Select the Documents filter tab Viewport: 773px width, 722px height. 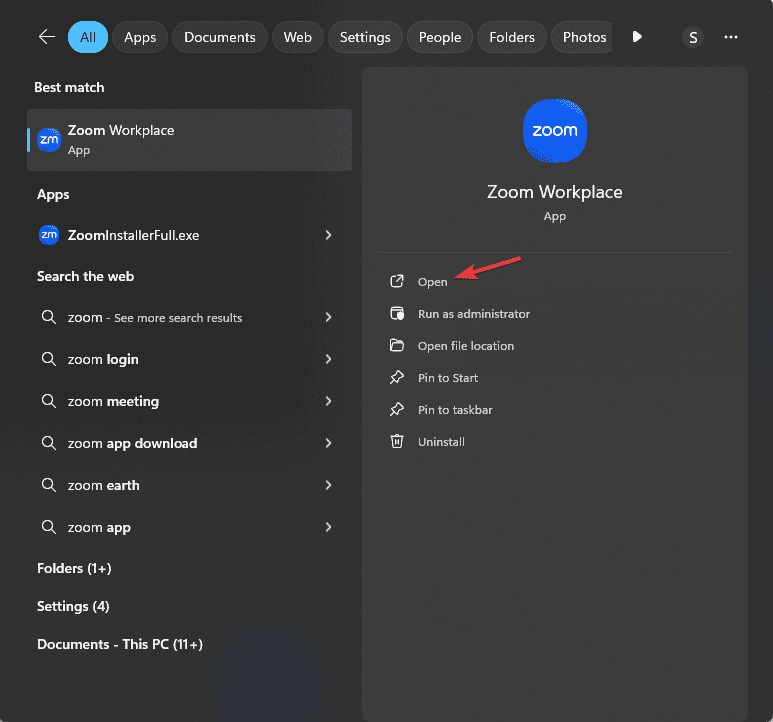point(220,37)
